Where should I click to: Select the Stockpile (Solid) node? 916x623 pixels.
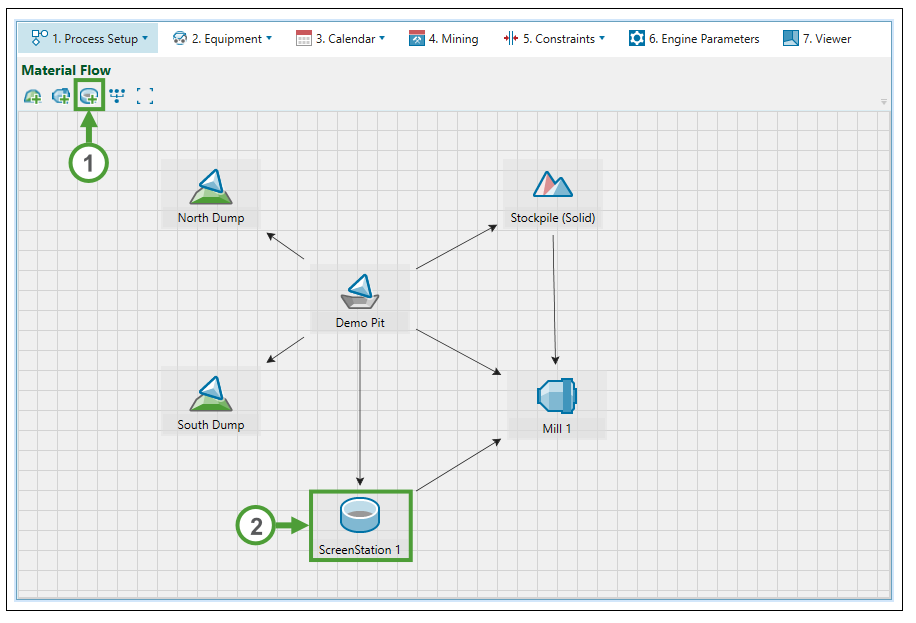click(553, 195)
